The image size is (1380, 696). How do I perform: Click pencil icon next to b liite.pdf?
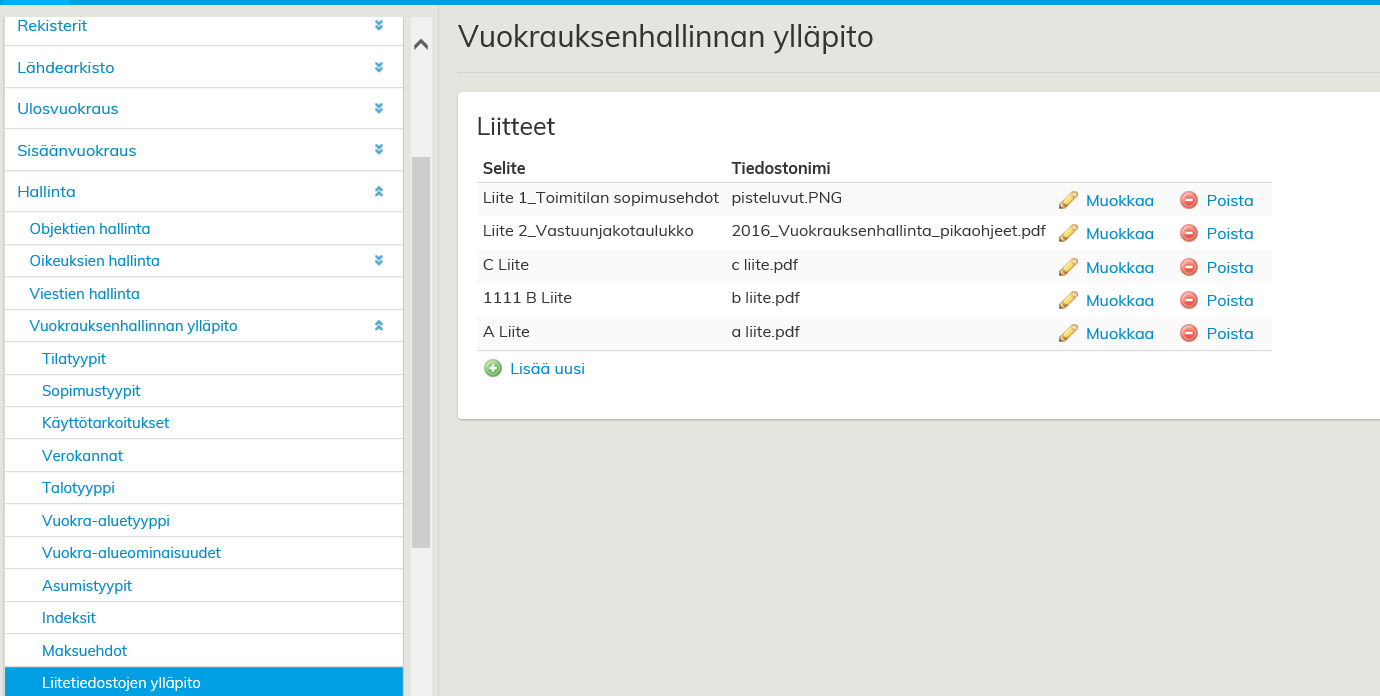coord(1068,300)
